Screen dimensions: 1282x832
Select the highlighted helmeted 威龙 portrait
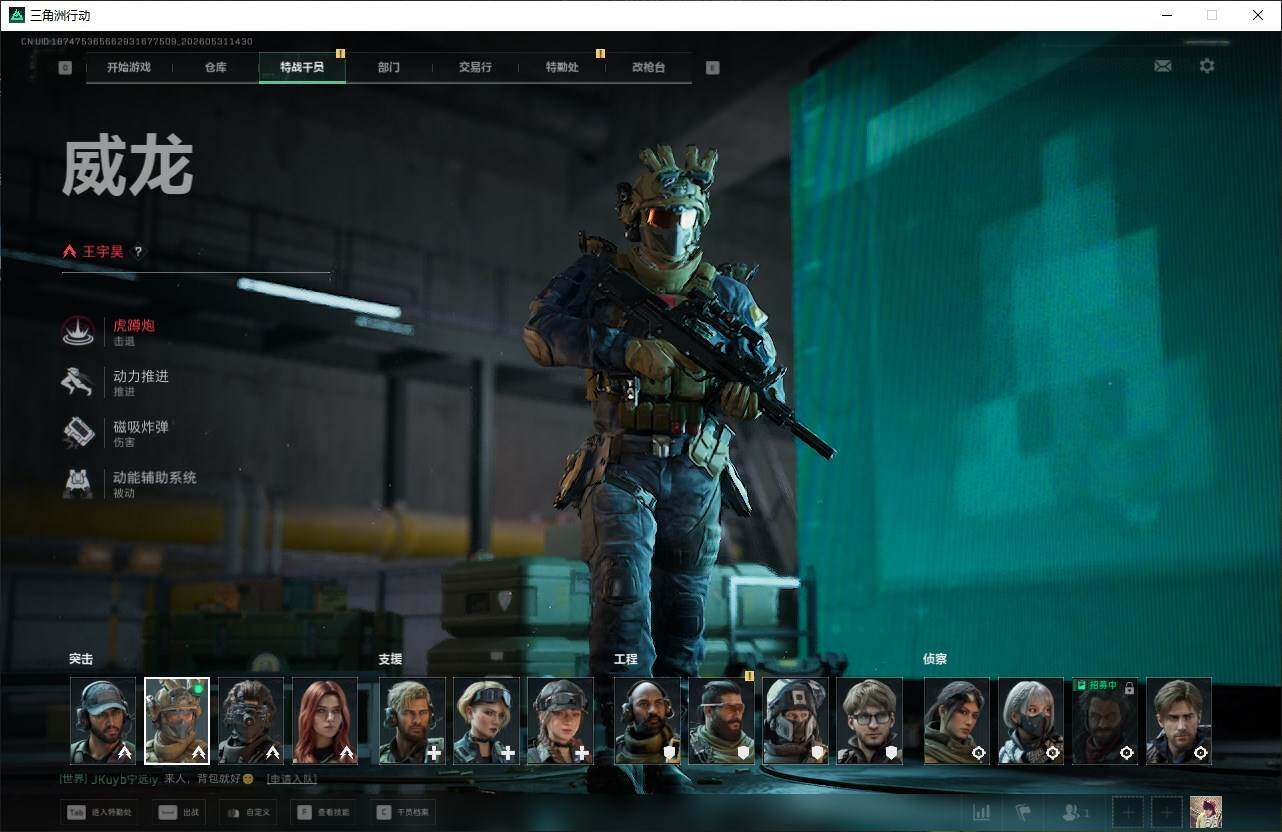177,721
